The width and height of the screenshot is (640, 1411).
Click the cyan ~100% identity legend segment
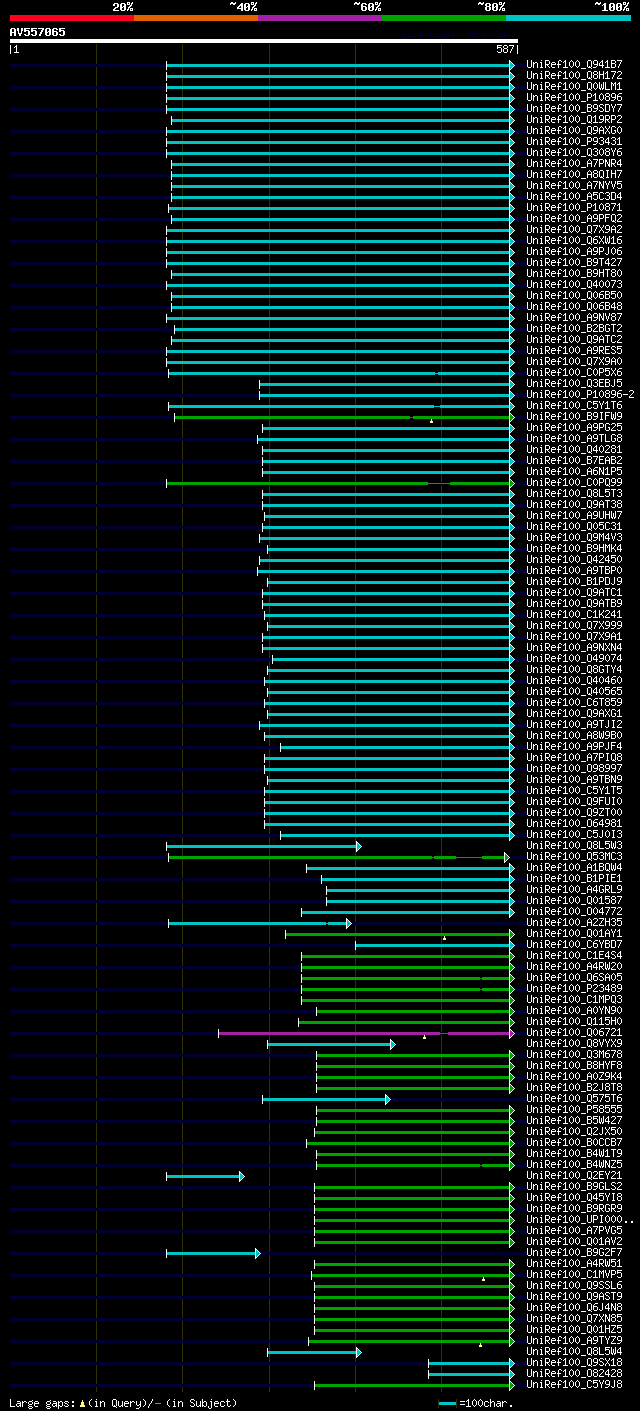(568, 18)
